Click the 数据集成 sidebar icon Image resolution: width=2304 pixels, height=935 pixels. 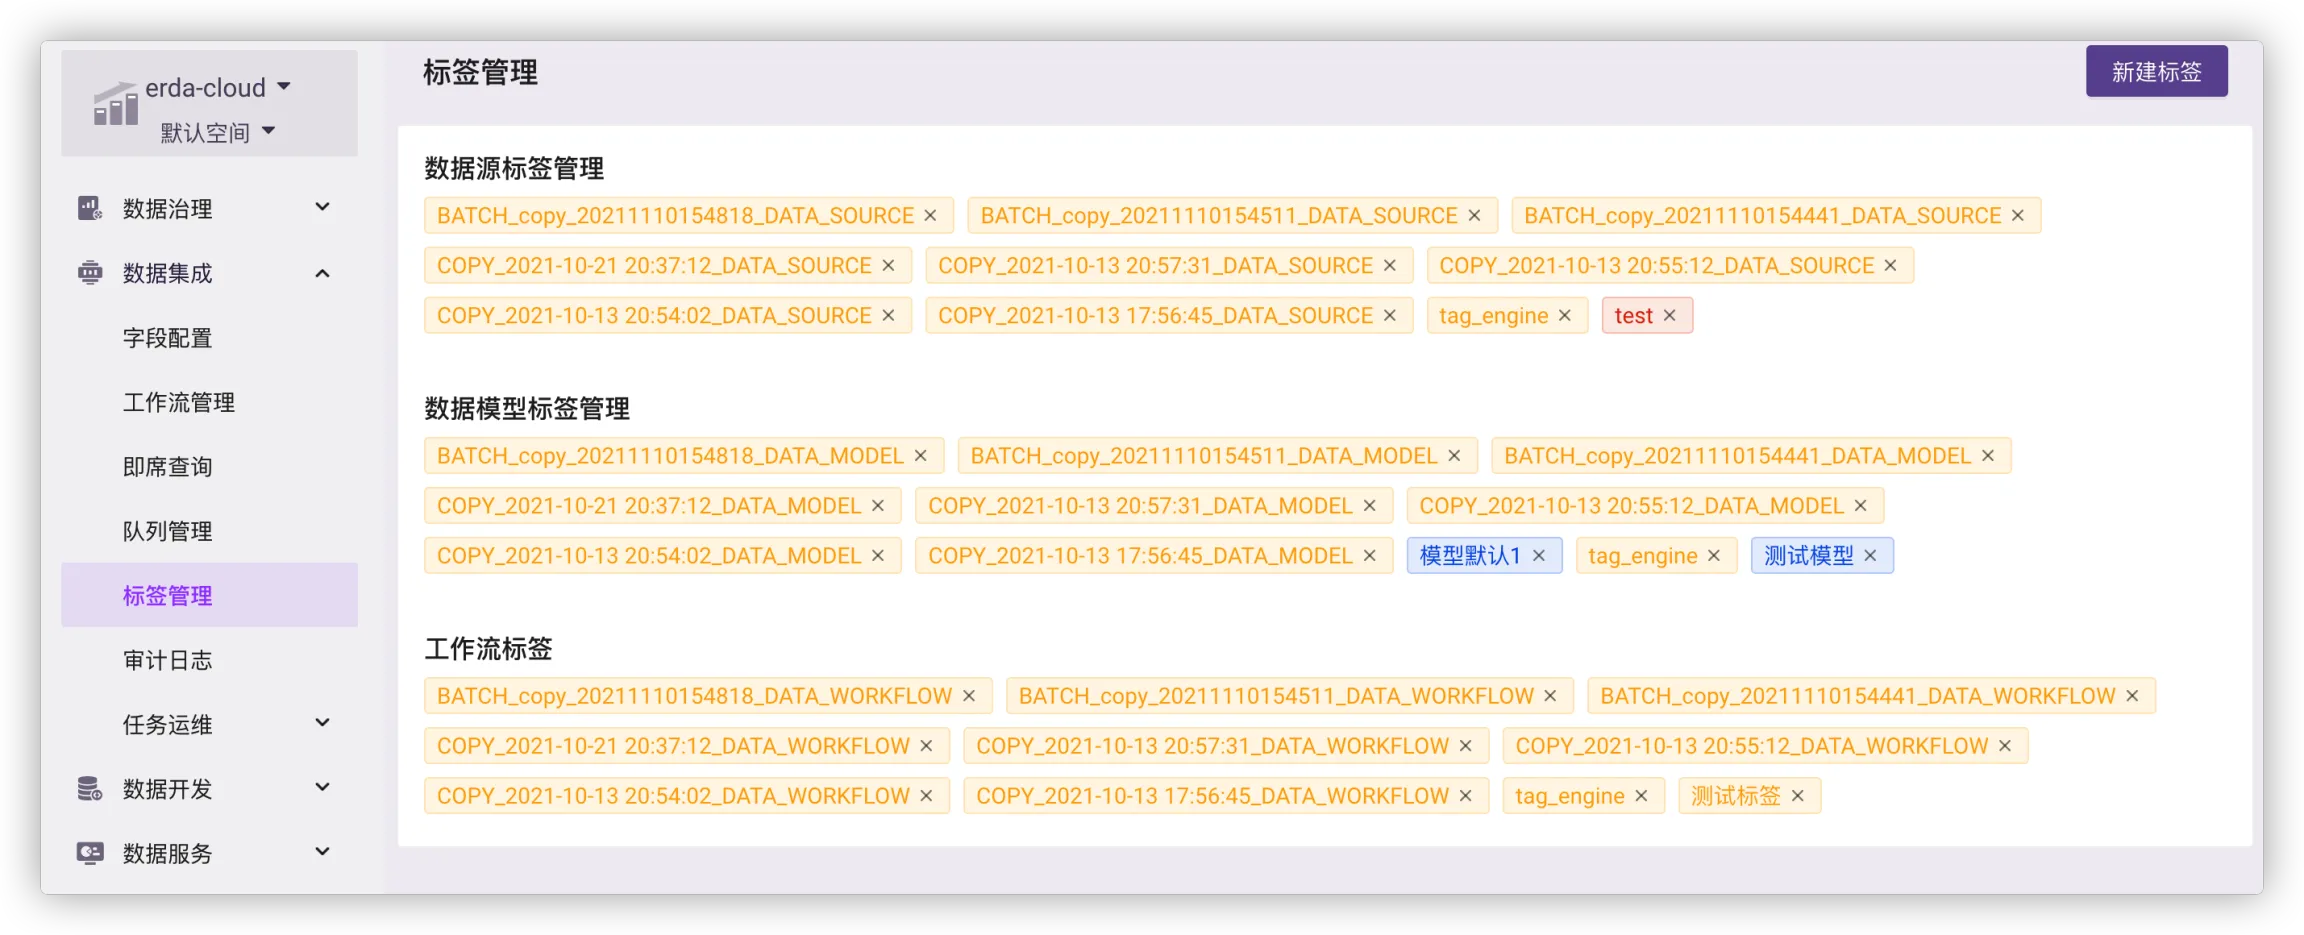90,273
